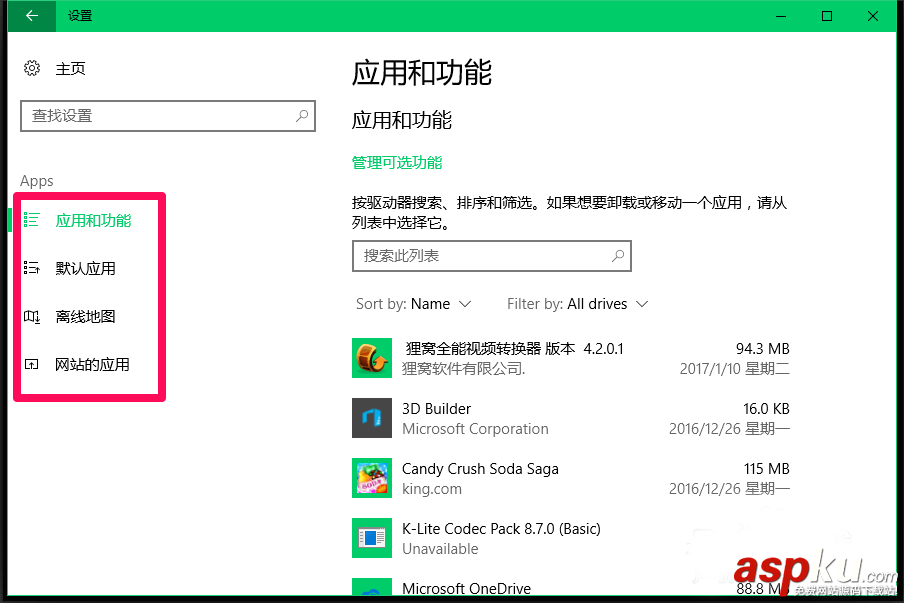Open the 主页 gear icon
The height and width of the screenshot is (603, 904).
pyautogui.click(x=32, y=68)
